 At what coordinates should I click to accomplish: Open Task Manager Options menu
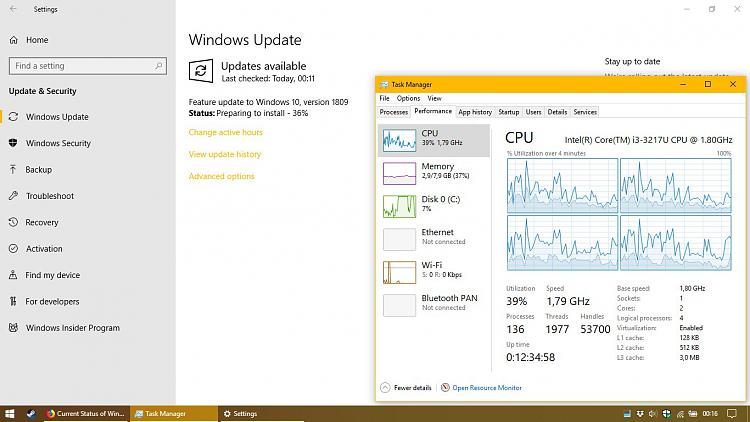coord(408,98)
